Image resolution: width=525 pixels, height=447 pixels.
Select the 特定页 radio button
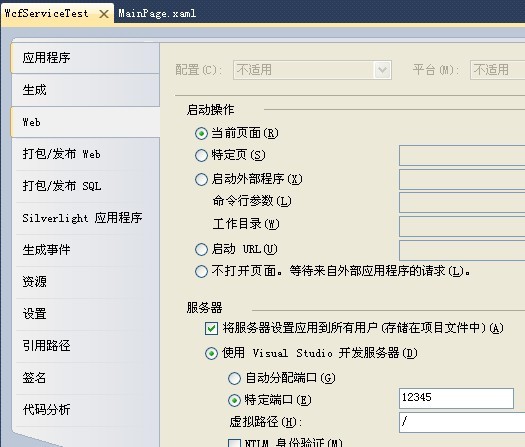point(201,155)
